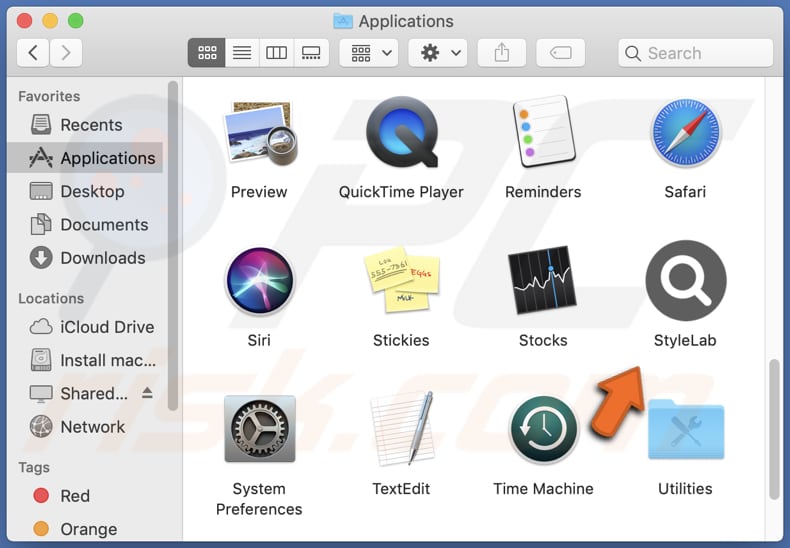Viewport: 790px width, 548px height.
Task: Select the StyleLab name label
Action: coord(685,340)
